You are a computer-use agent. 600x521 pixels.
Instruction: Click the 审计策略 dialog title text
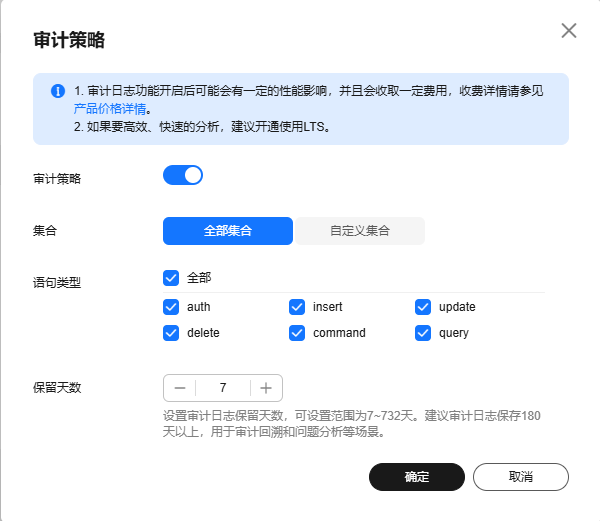tap(69, 40)
